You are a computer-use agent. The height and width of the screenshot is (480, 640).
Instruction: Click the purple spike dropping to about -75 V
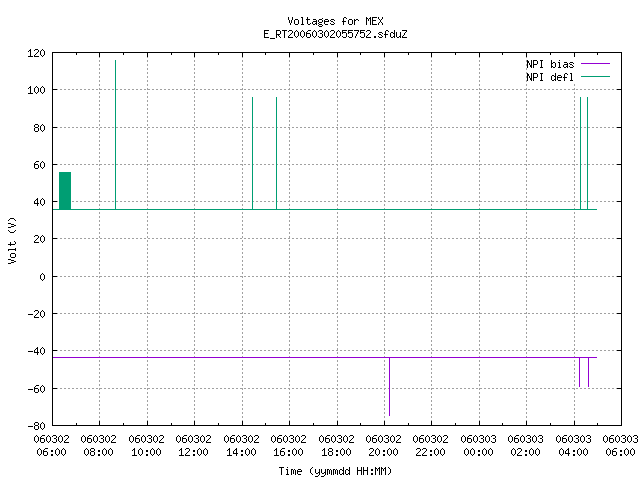click(x=389, y=387)
